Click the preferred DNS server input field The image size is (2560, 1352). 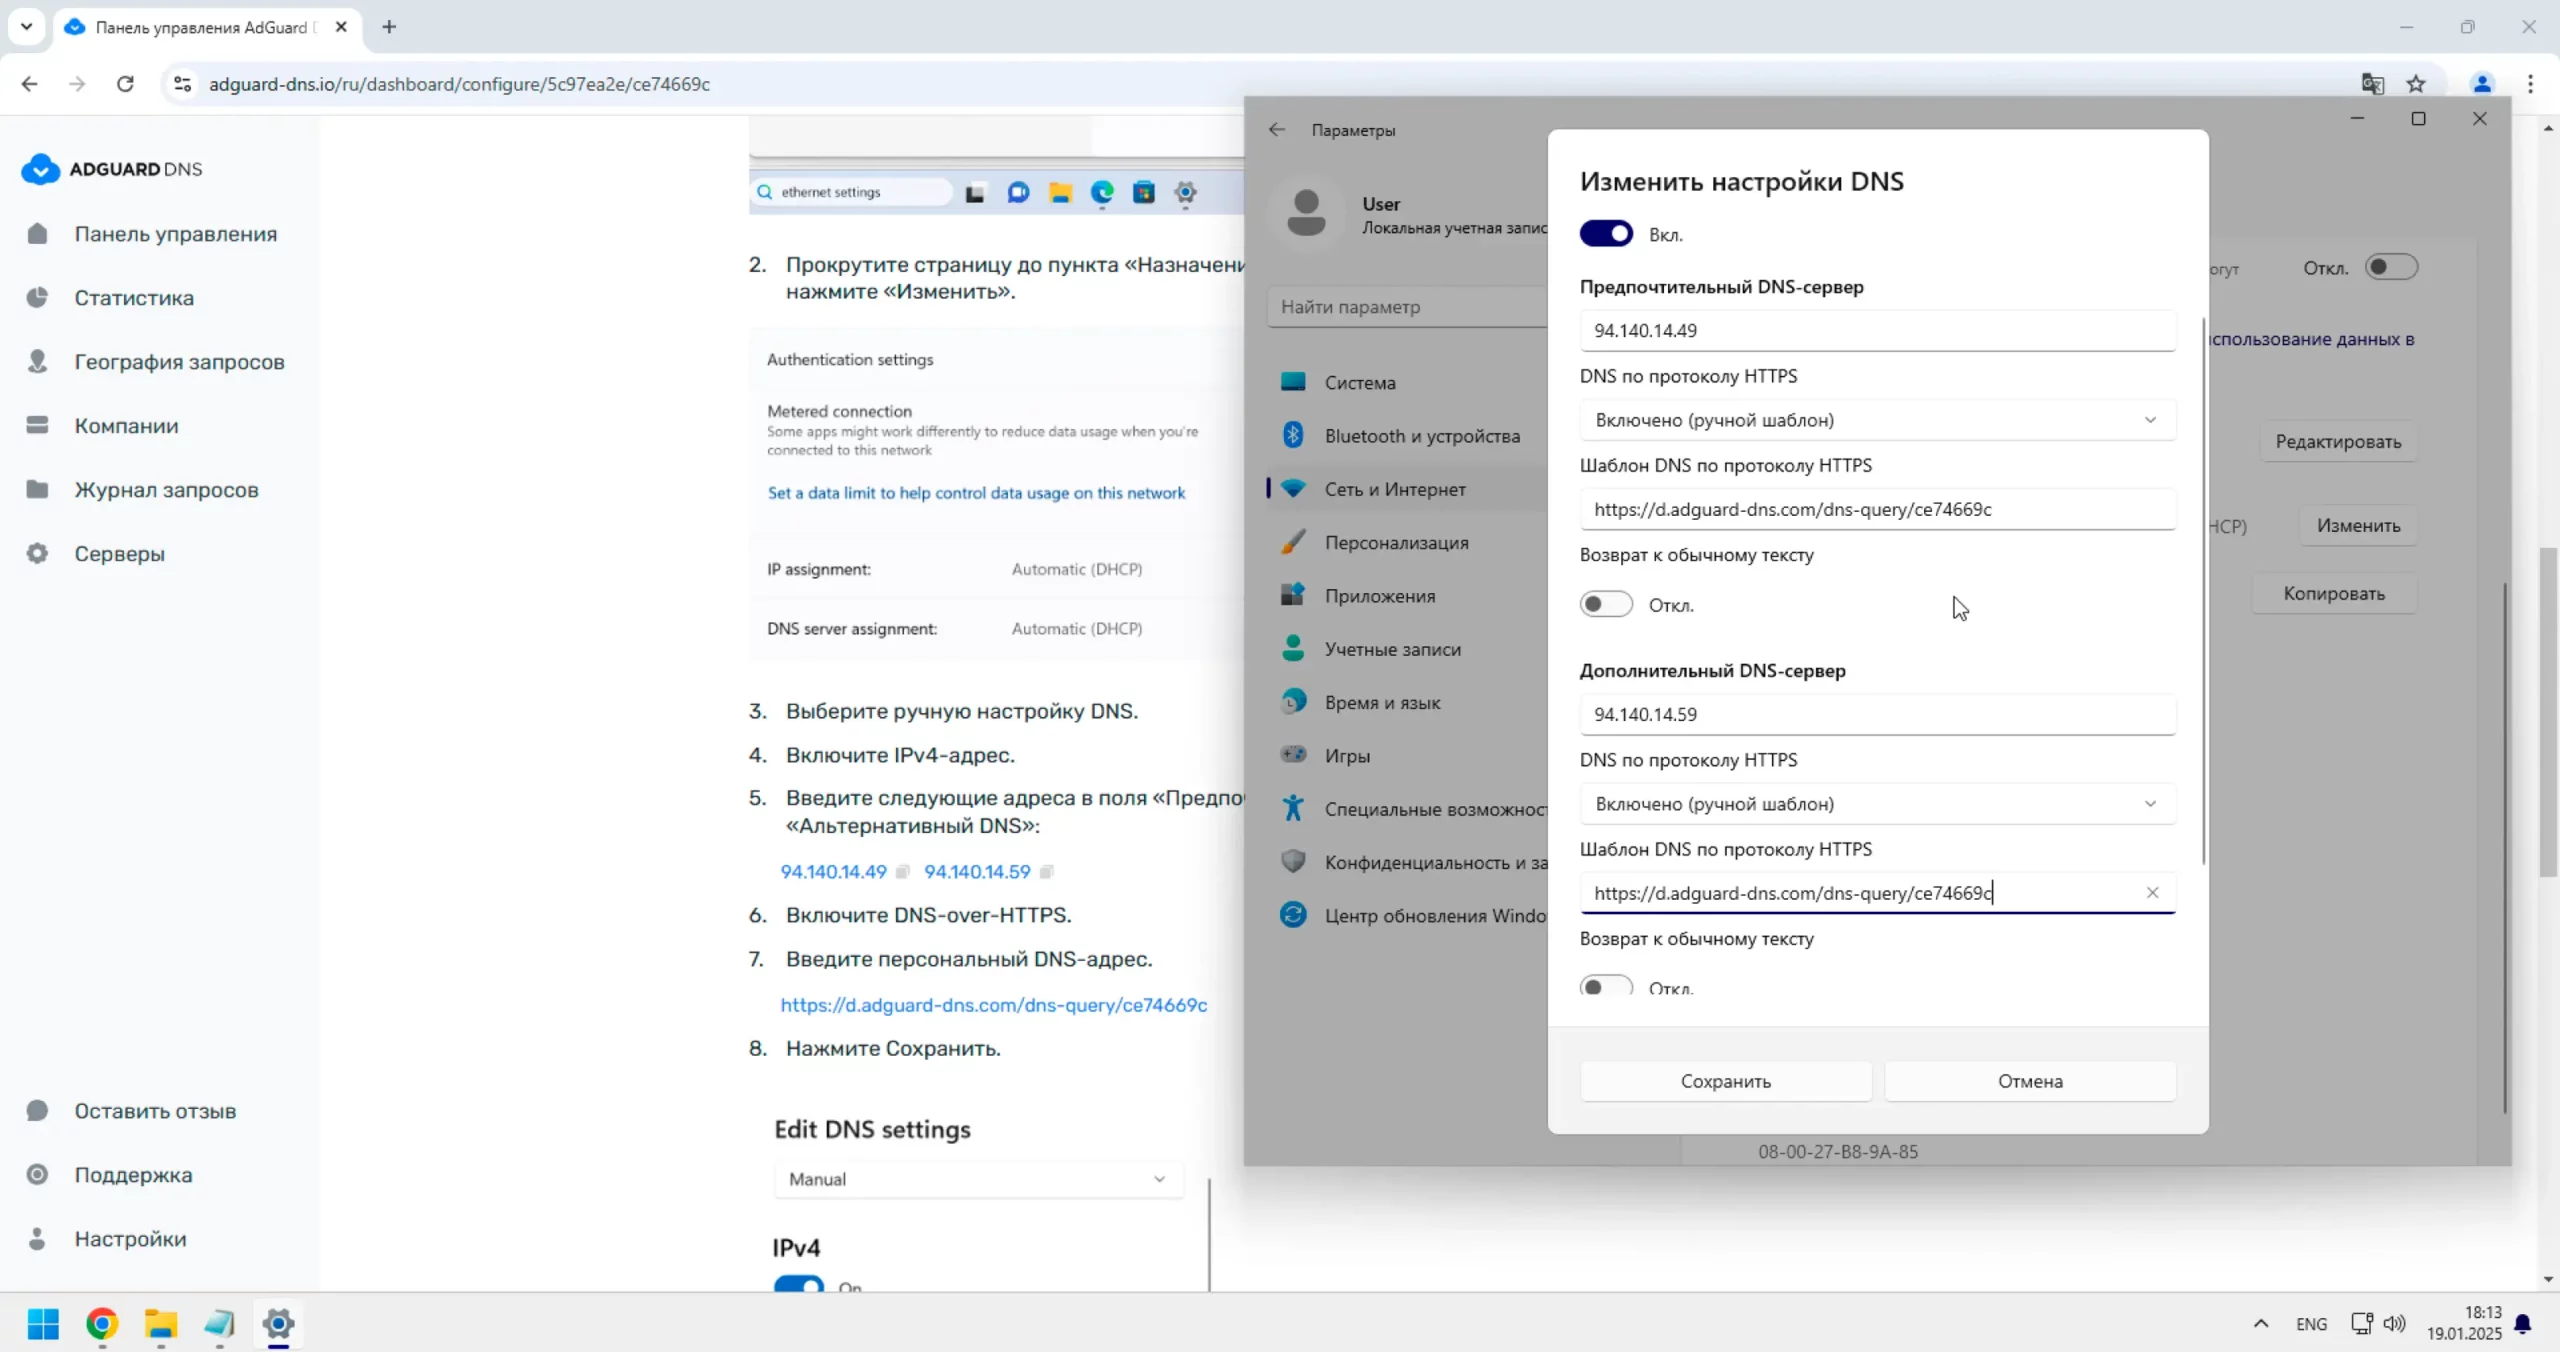click(1877, 331)
